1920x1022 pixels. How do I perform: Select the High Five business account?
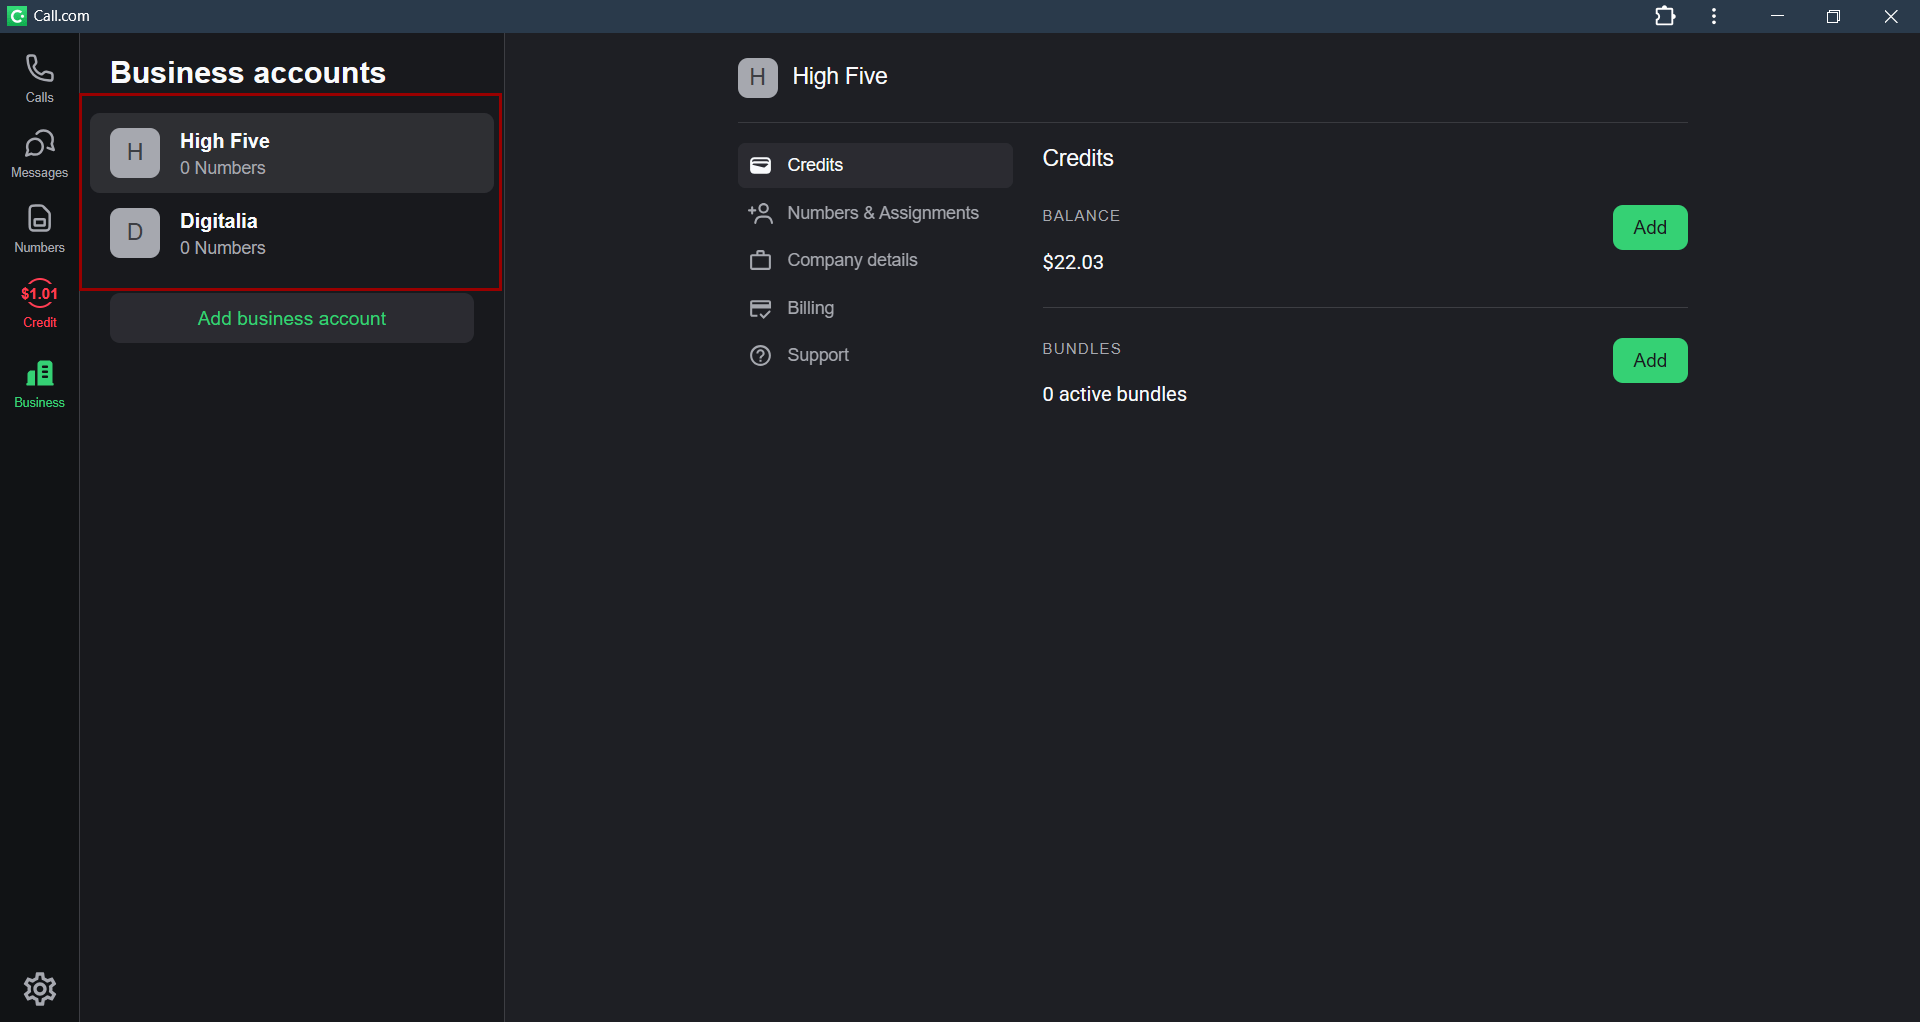point(291,153)
